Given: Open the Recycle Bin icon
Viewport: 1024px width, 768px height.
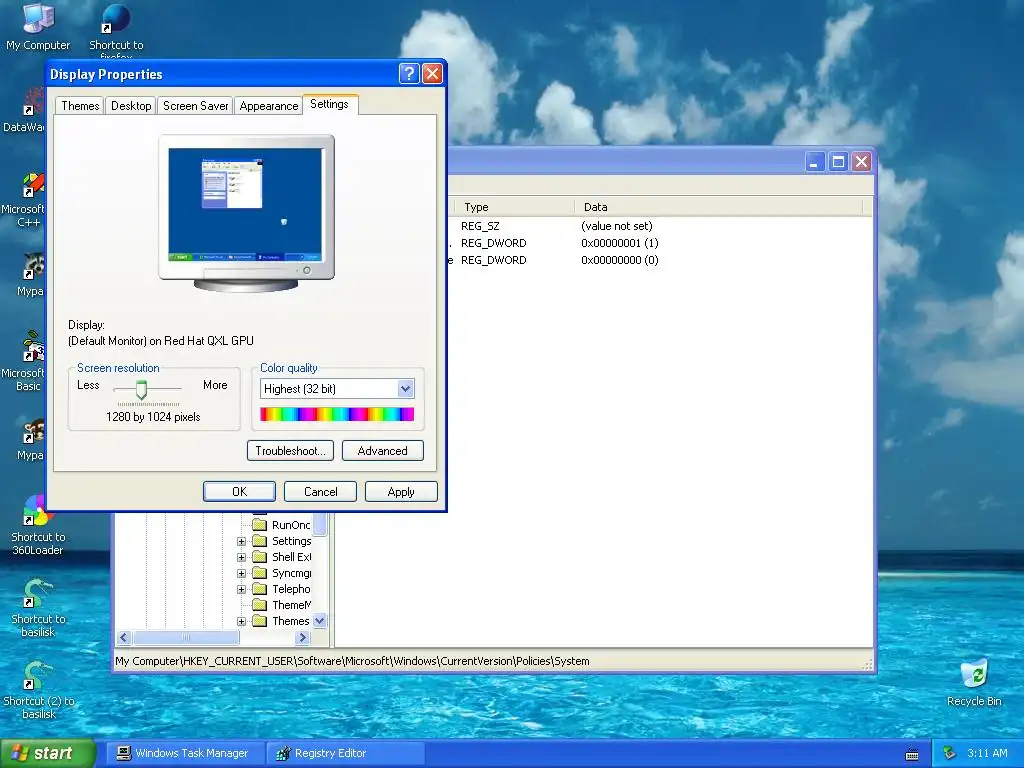Looking at the screenshot, I should tap(974, 682).
